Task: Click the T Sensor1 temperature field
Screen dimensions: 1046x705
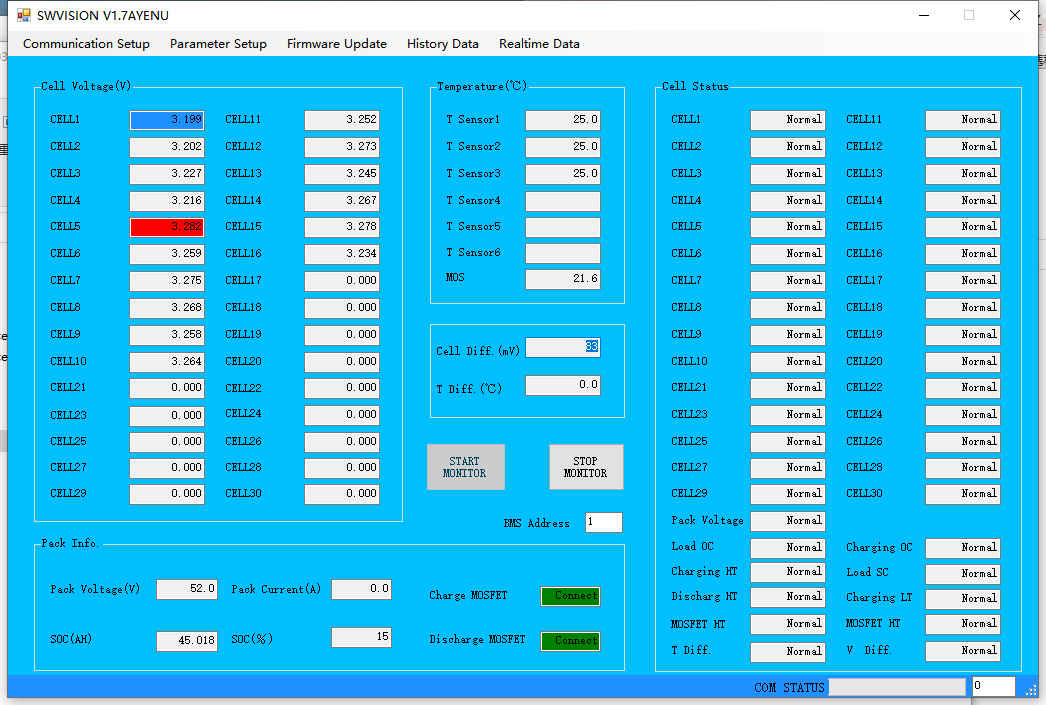Action: (x=563, y=120)
